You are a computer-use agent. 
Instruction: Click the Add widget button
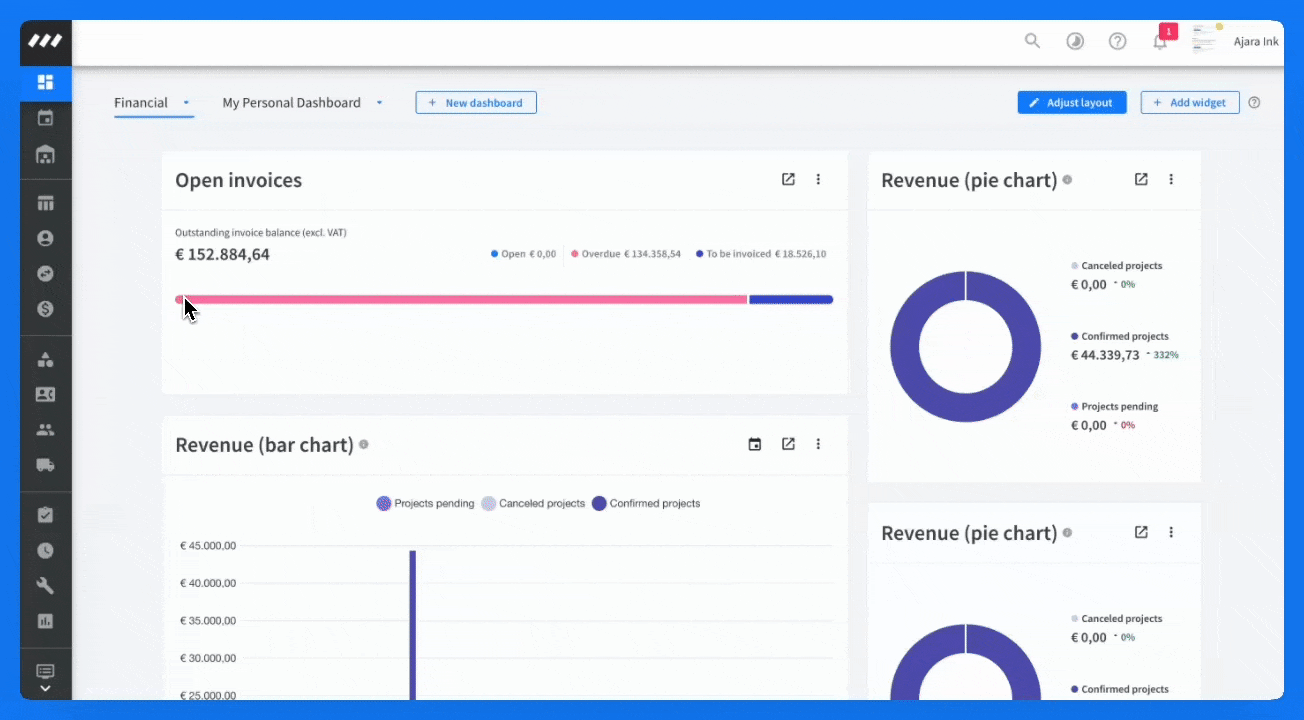(x=1190, y=102)
